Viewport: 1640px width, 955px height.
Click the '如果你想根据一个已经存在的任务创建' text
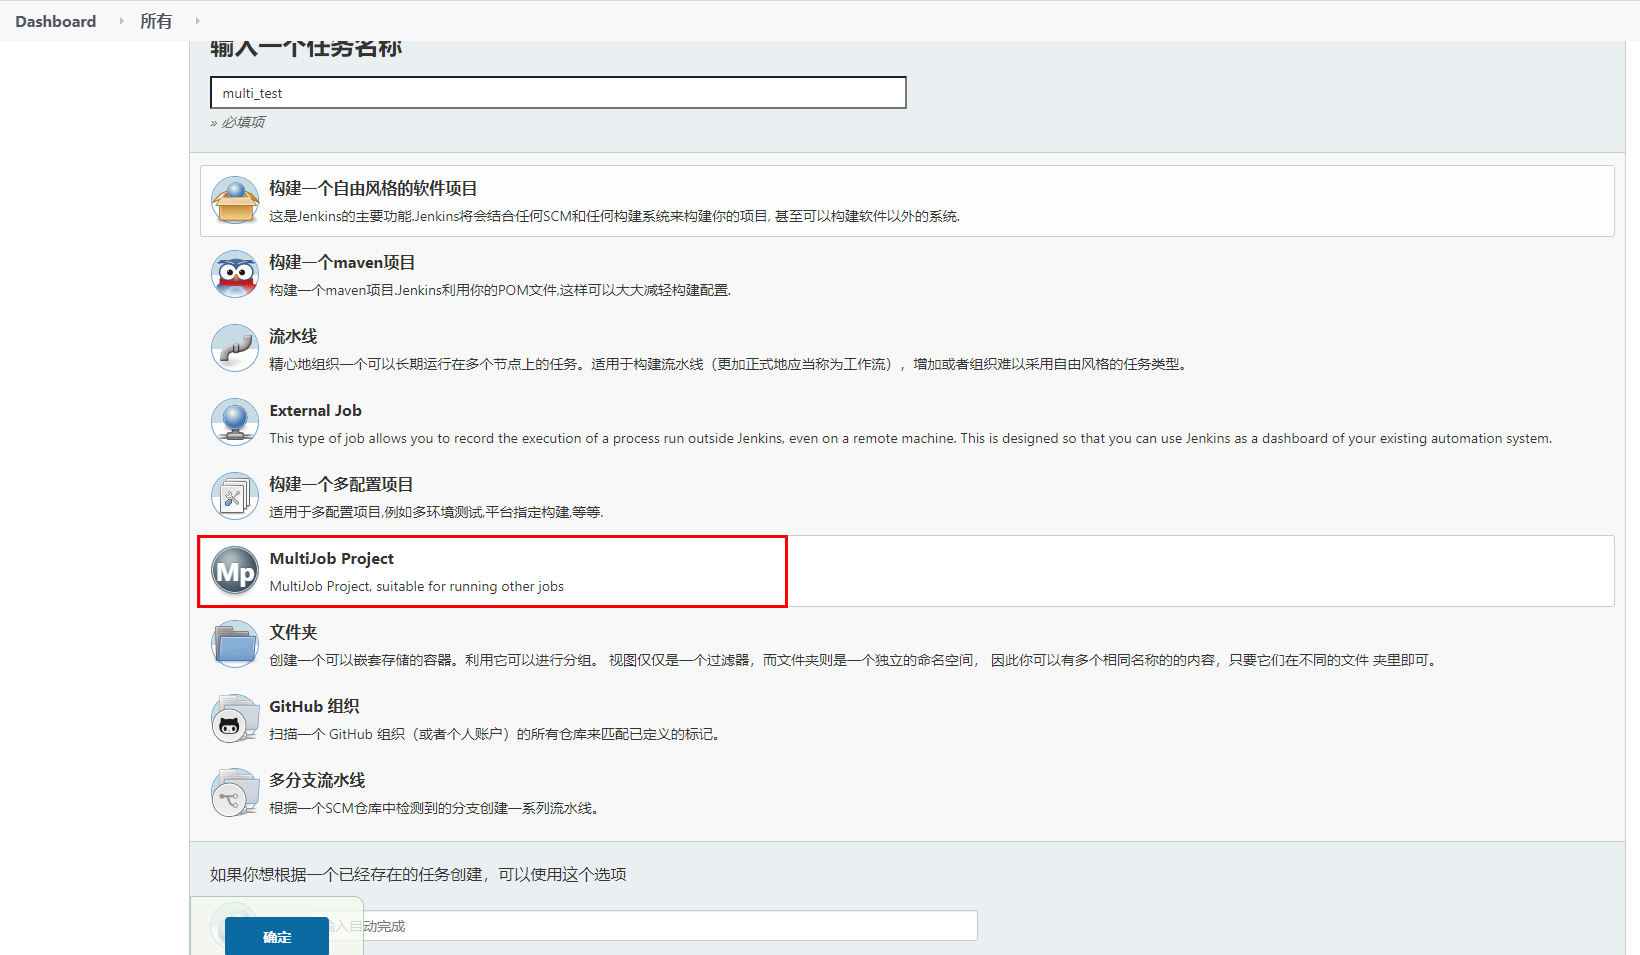click(x=418, y=875)
